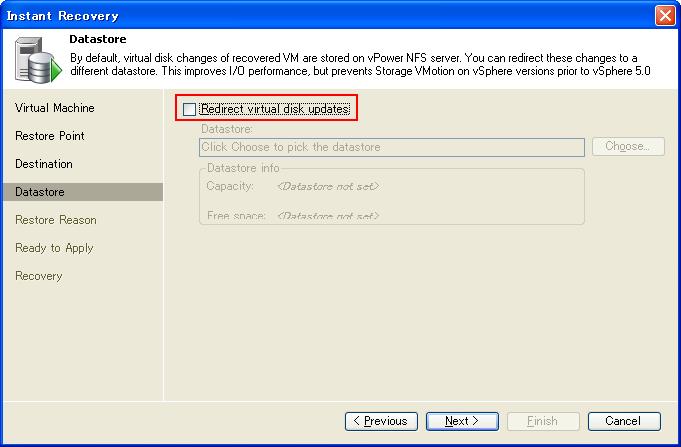This screenshot has height=447, width=681.
Task: Select the Recovery step in sidebar
Action: (39, 276)
